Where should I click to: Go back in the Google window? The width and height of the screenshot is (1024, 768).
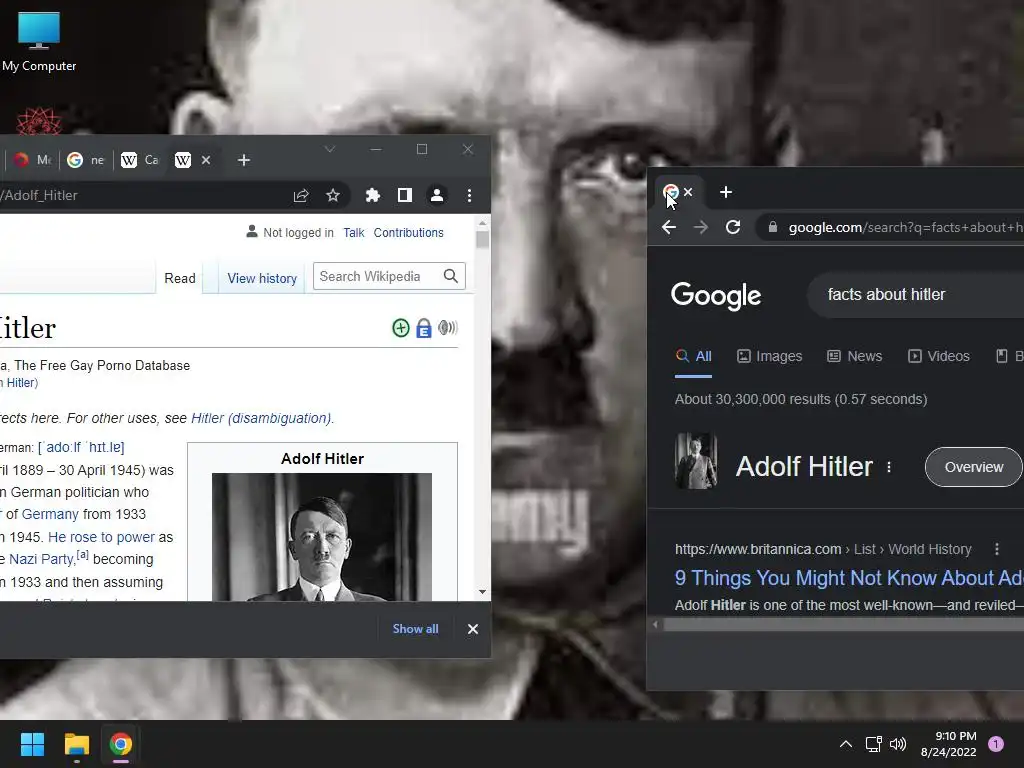click(669, 227)
